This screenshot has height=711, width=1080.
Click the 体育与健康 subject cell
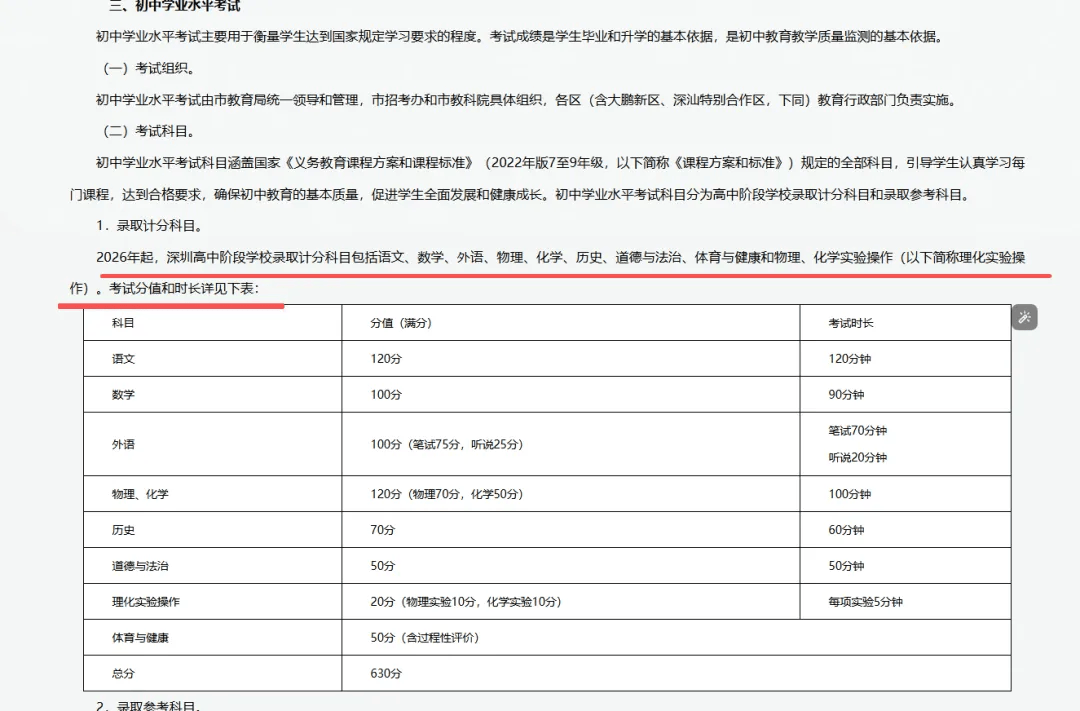pyautogui.click(x=212, y=637)
